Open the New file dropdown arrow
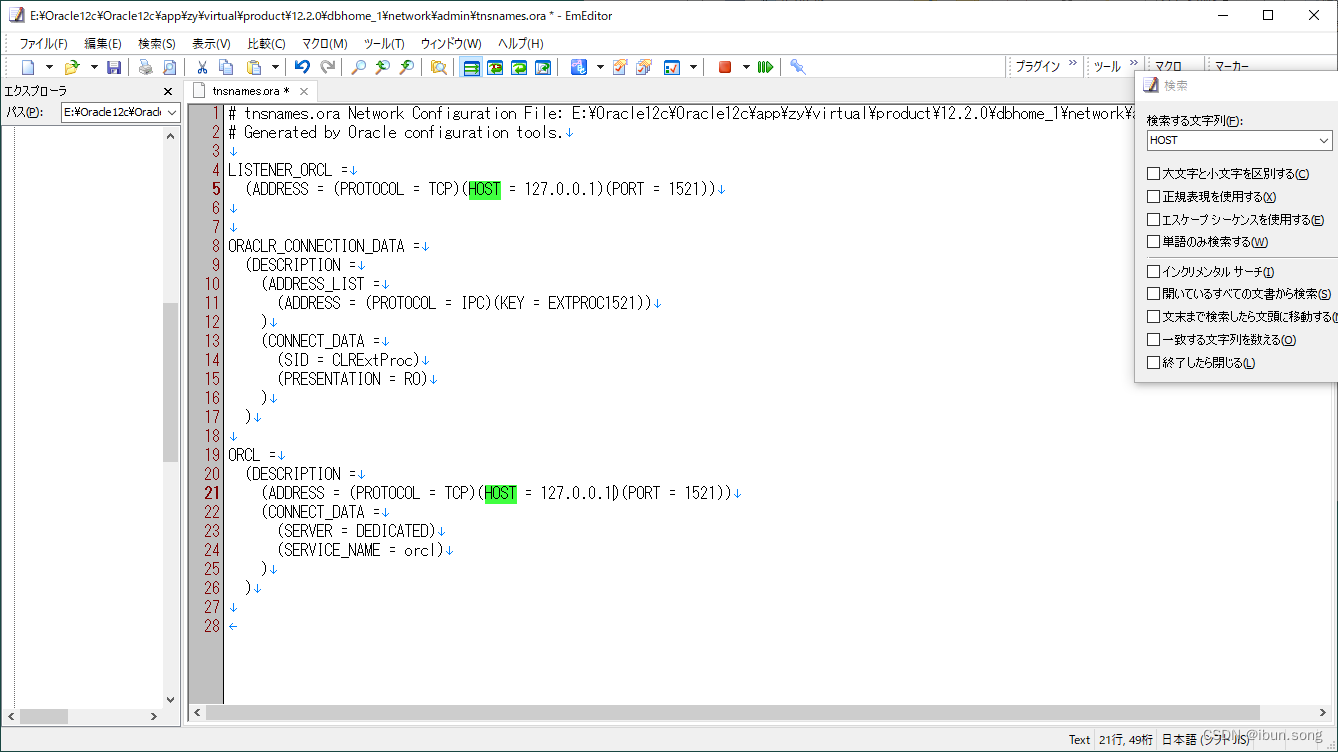Viewport: 1338px width, 752px height. [51, 67]
